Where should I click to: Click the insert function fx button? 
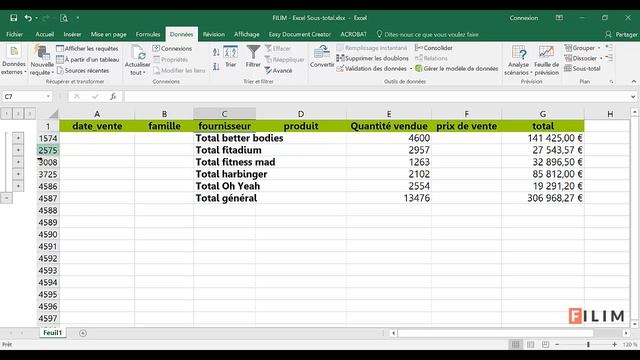click(113, 96)
